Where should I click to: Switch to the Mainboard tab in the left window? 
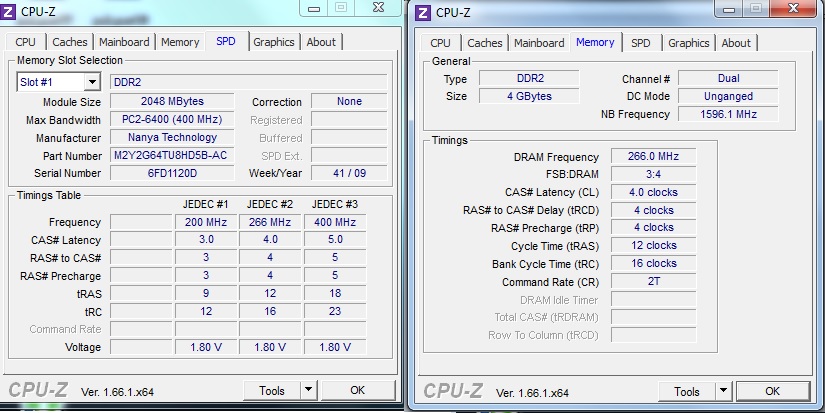[x=124, y=42]
